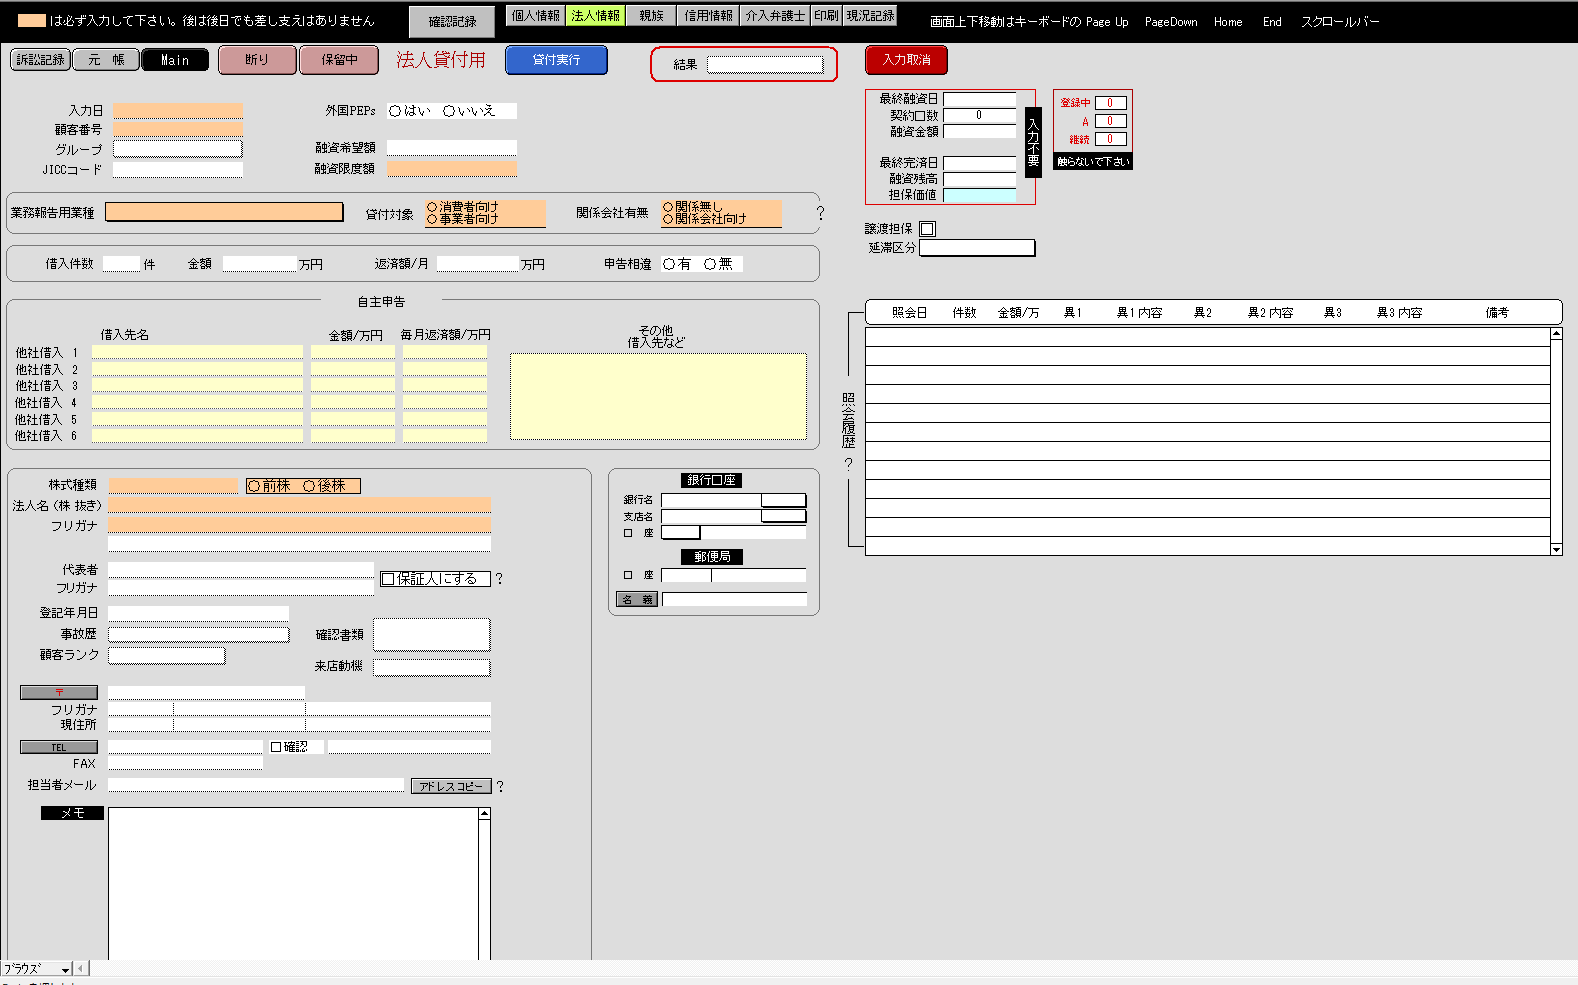Click the black Main button

[175, 60]
